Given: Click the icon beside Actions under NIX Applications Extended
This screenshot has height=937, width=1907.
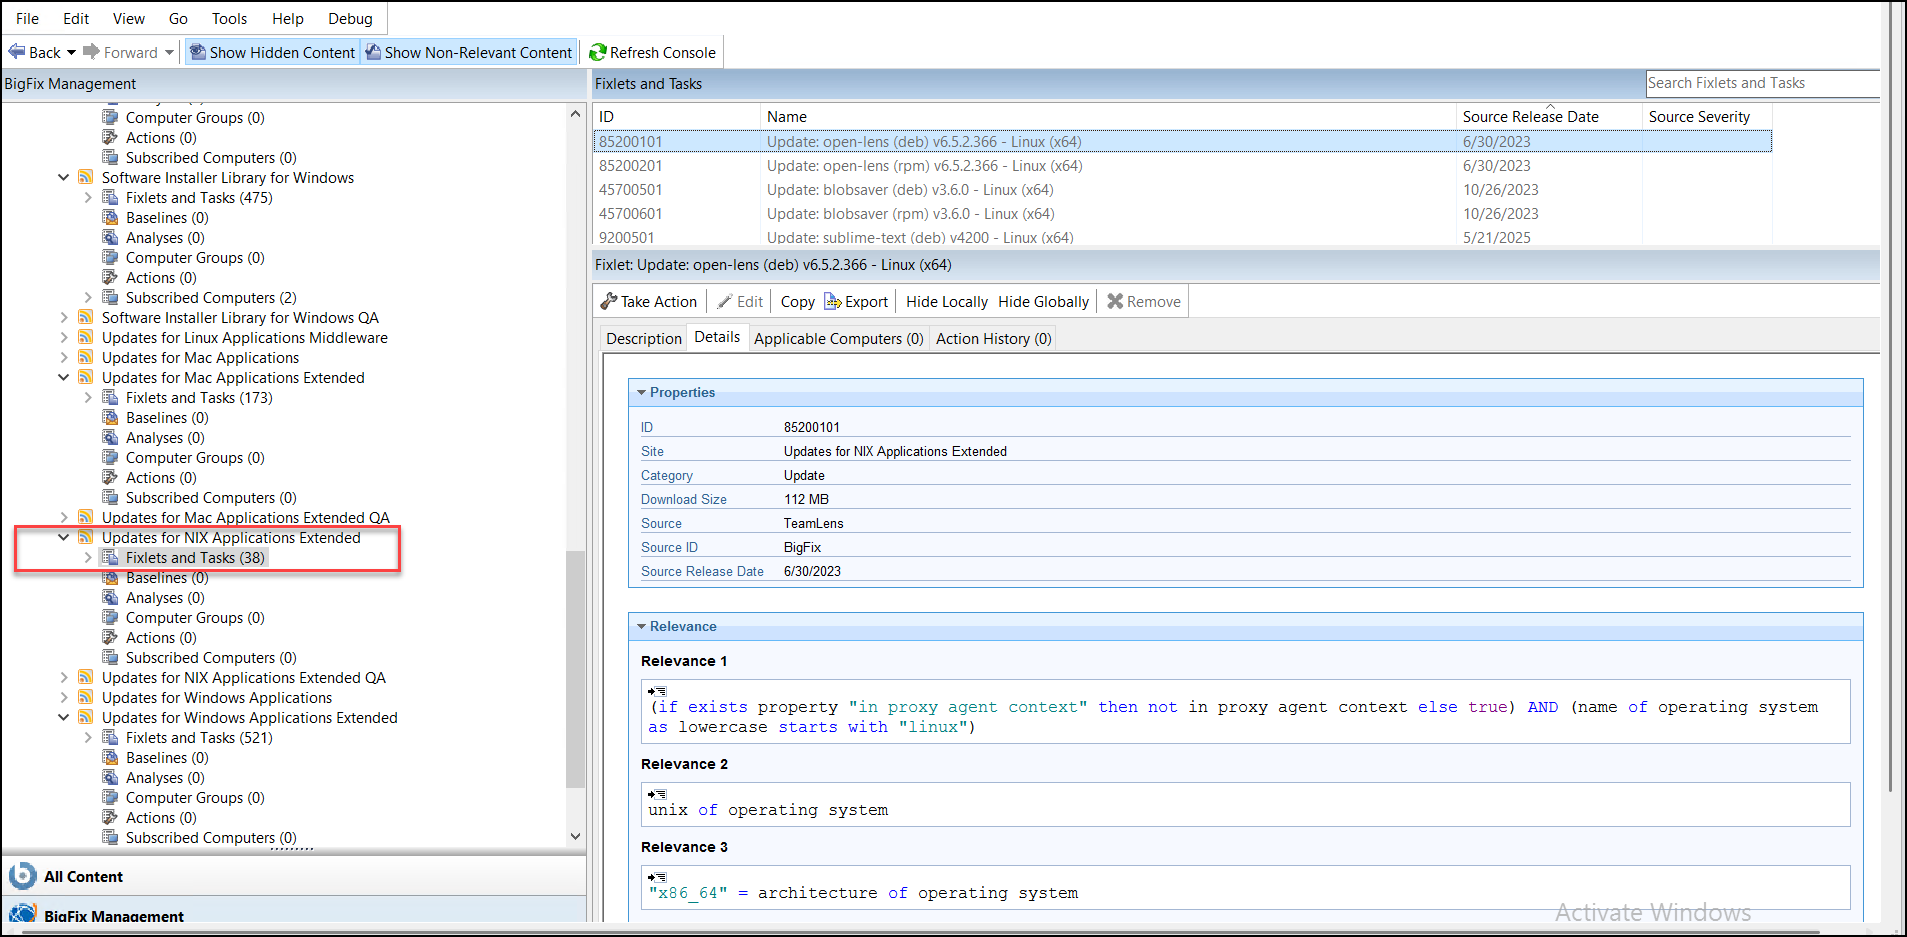Looking at the screenshot, I should tap(110, 637).
